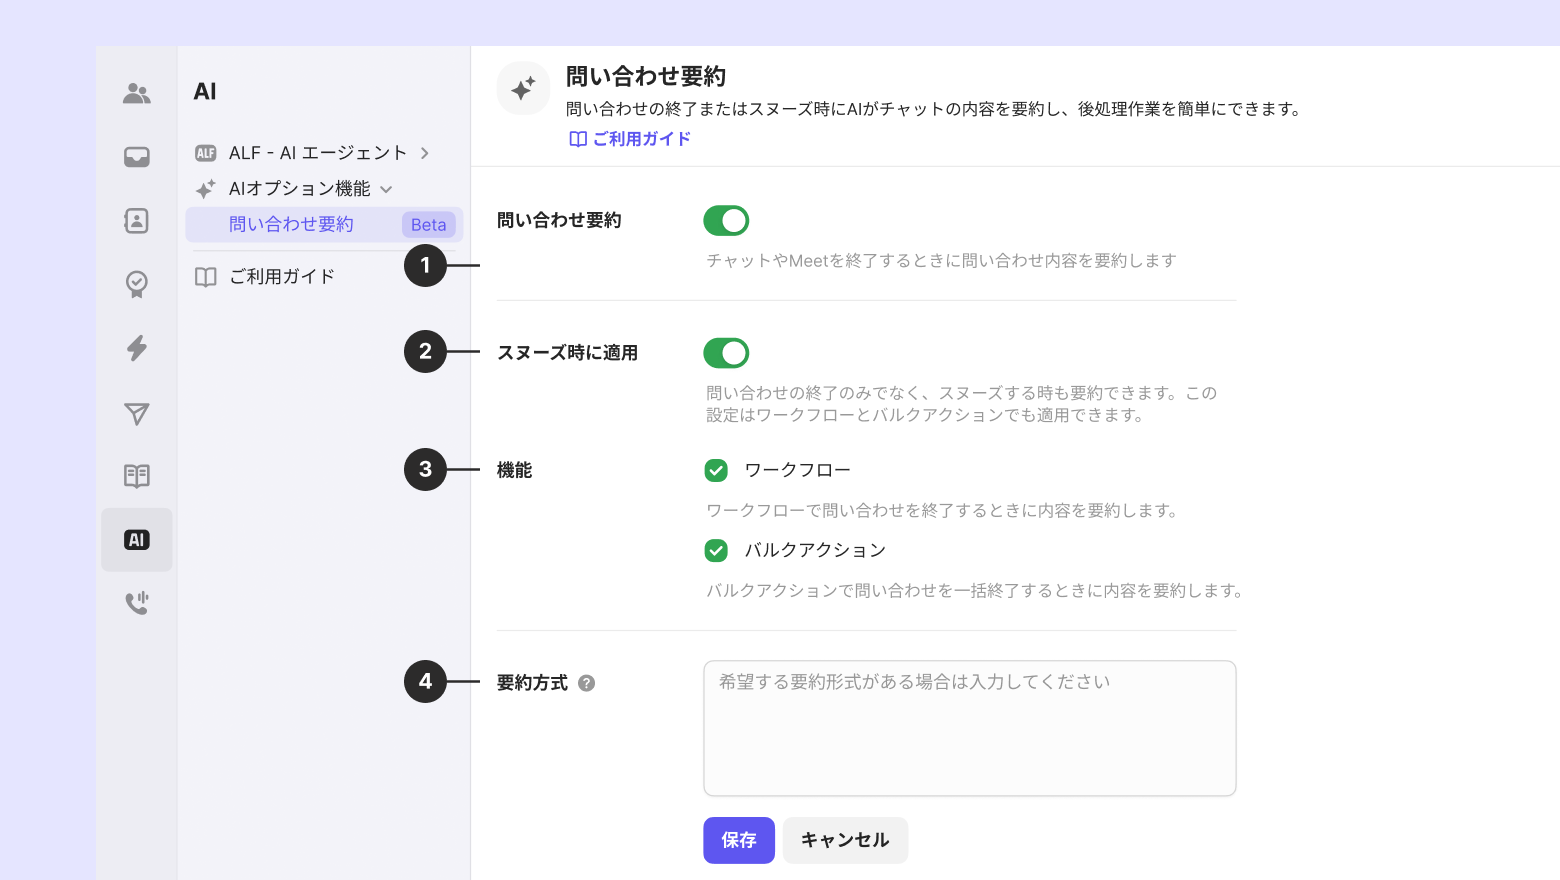The width and height of the screenshot is (1560, 880).
Task: Uncheck the バルクアクション checkbox
Action: click(x=716, y=550)
